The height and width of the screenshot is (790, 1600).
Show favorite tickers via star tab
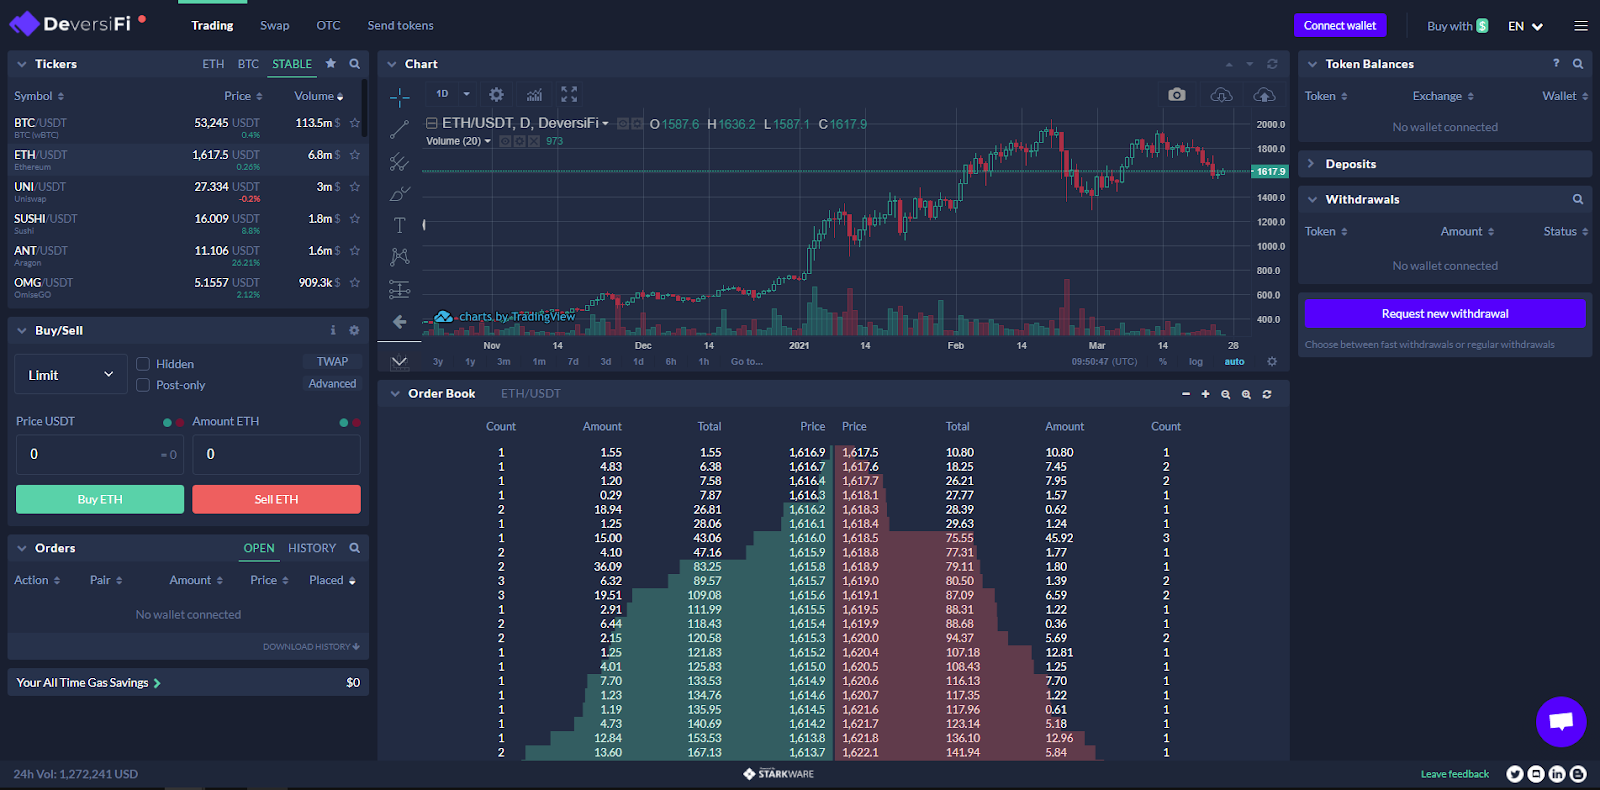(x=331, y=63)
